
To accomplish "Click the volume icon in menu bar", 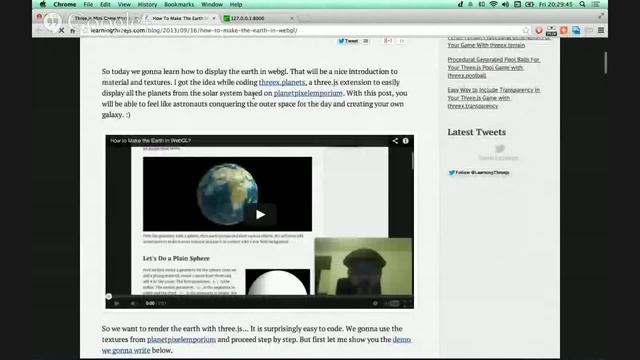I will tap(505, 4).
